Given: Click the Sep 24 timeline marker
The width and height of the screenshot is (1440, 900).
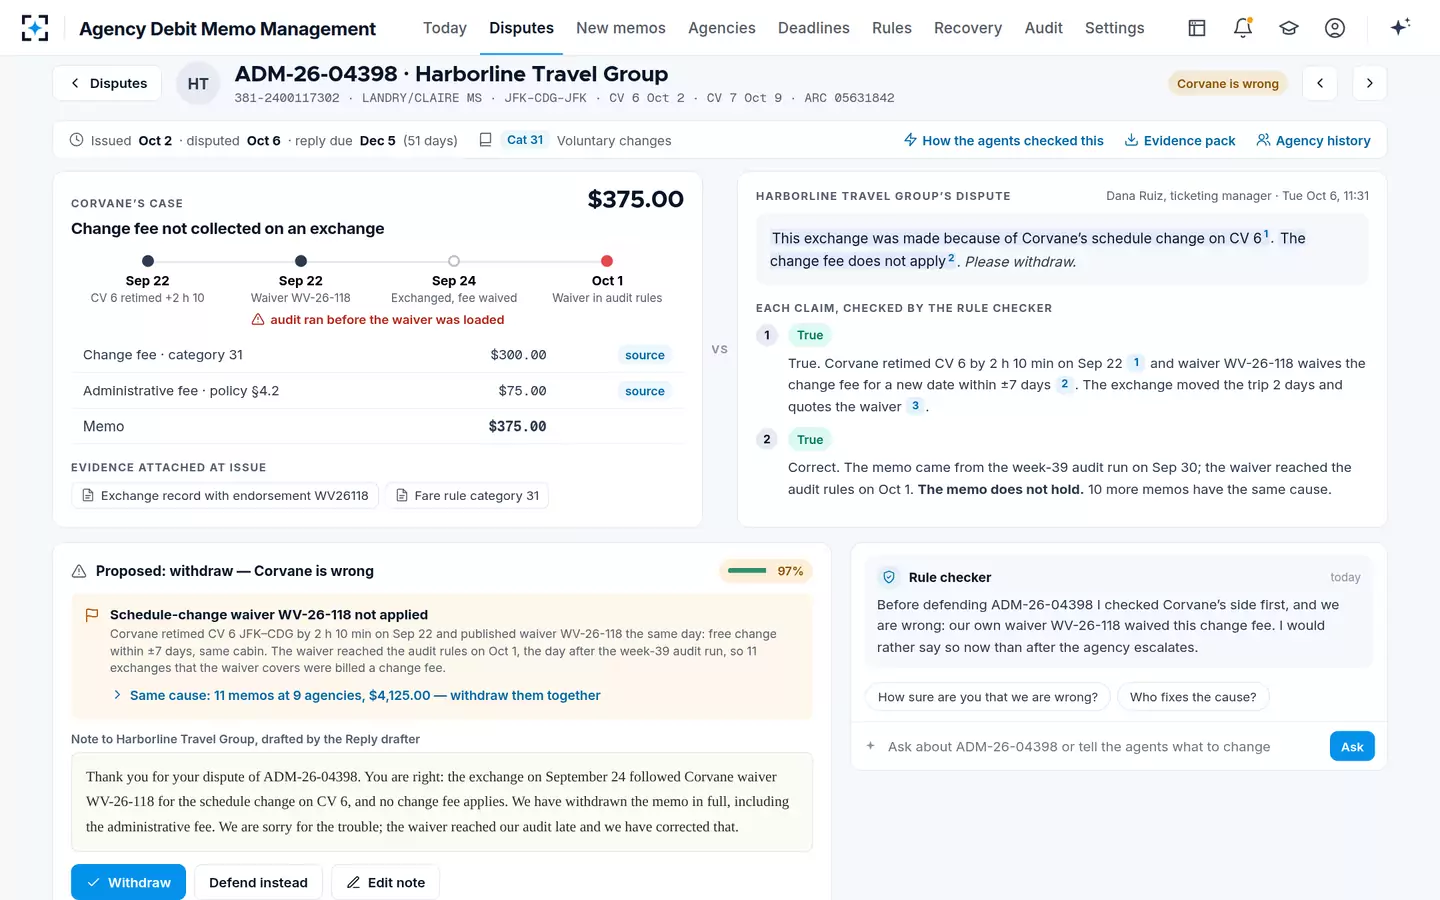Looking at the screenshot, I should [454, 261].
